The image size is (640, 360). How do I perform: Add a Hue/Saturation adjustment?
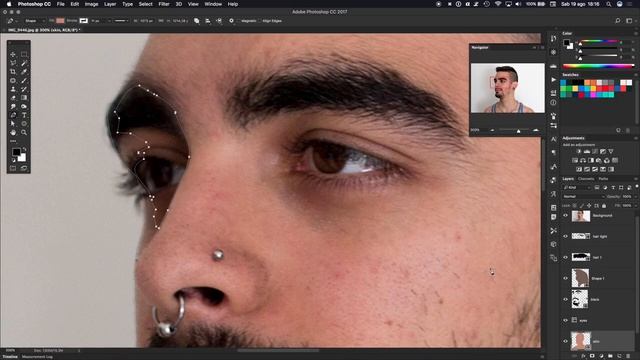click(x=575, y=160)
